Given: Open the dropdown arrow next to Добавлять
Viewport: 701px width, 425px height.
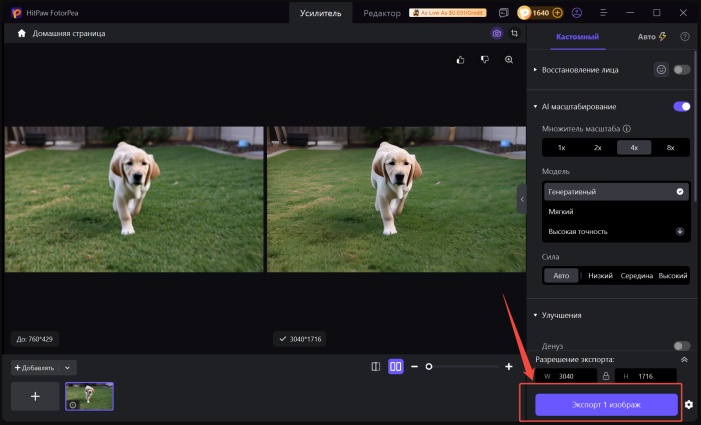Looking at the screenshot, I should pos(68,368).
